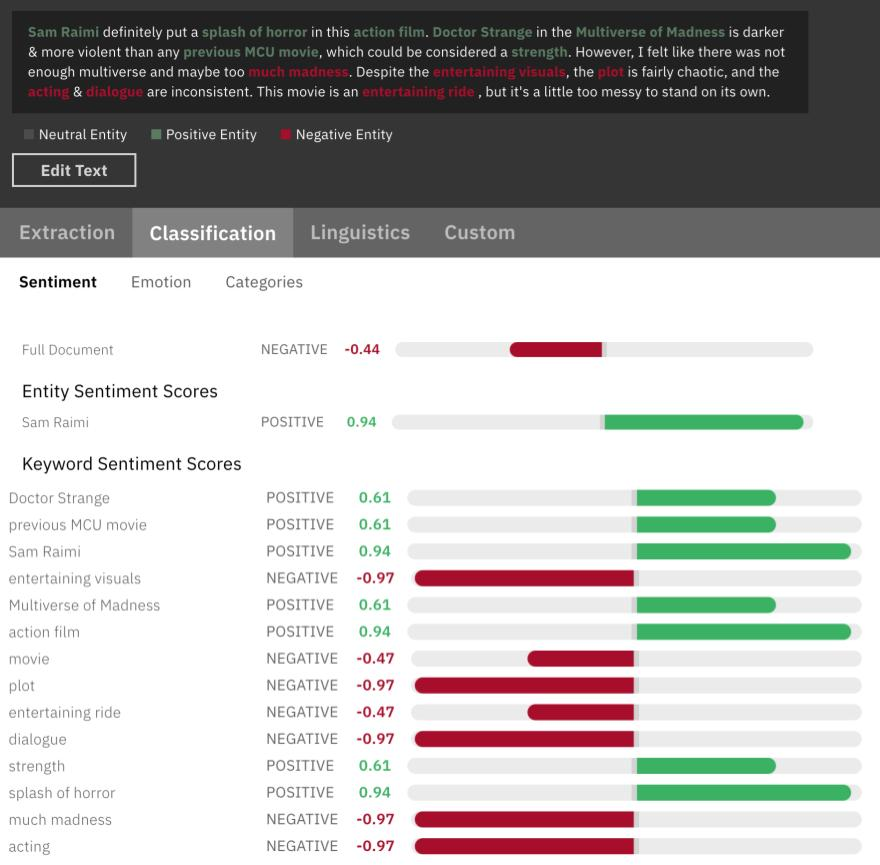The height and width of the screenshot is (865, 880).
Task: Click 'entertaining ride' keyword label
Action: (65, 712)
